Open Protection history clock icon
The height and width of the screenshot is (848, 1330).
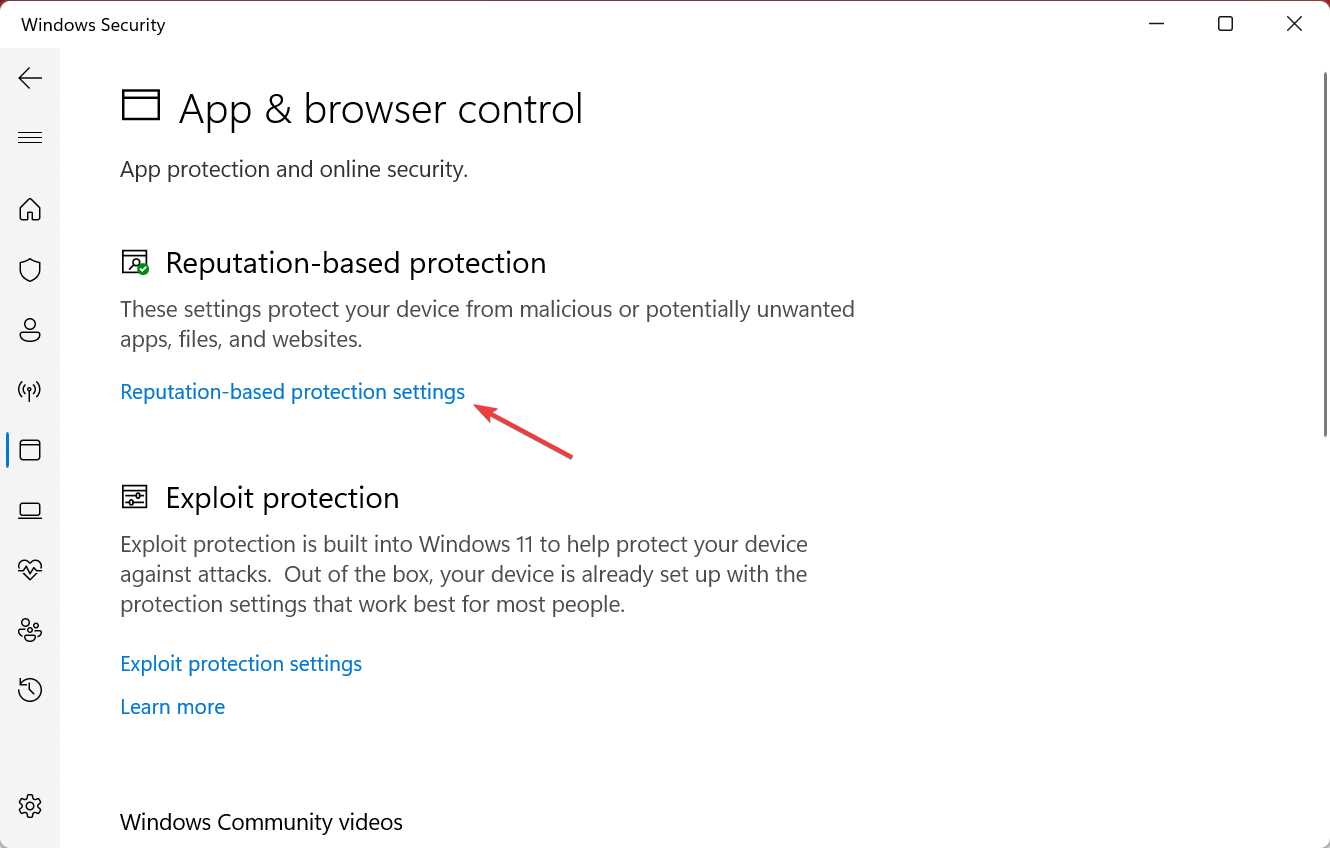pyautogui.click(x=30, y=690)
